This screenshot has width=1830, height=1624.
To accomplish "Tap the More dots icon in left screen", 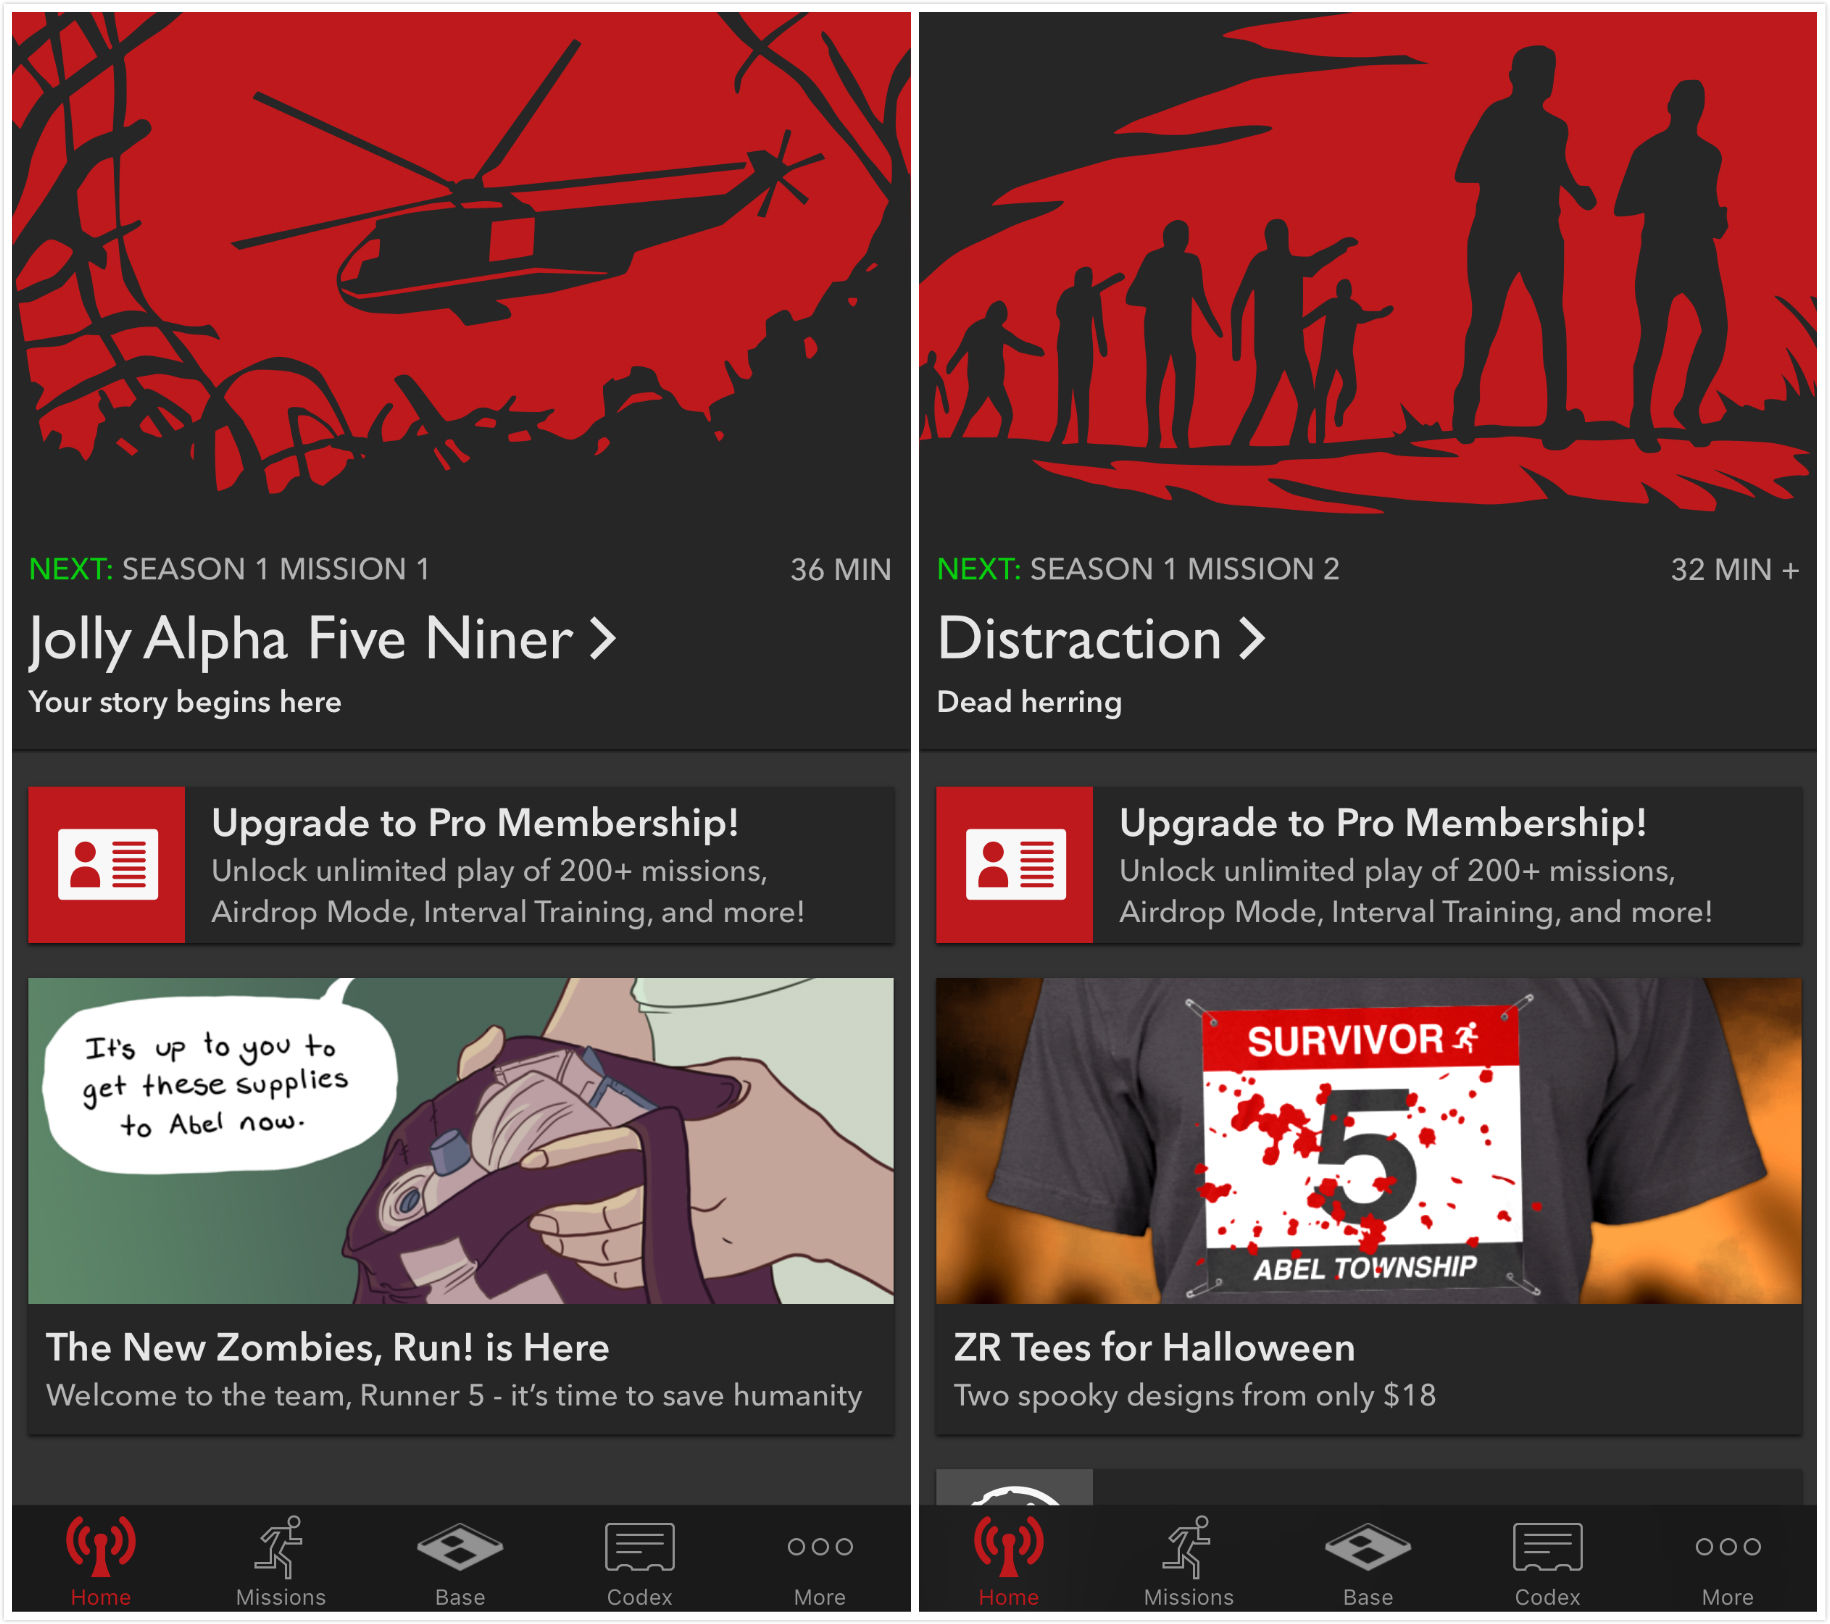I will point(820,1547).
